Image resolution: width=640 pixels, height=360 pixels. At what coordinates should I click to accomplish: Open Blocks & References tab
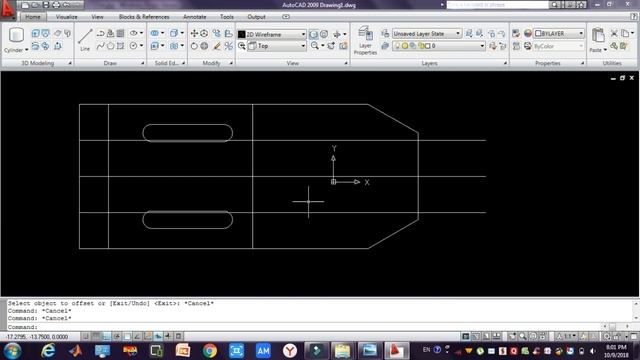144,17
